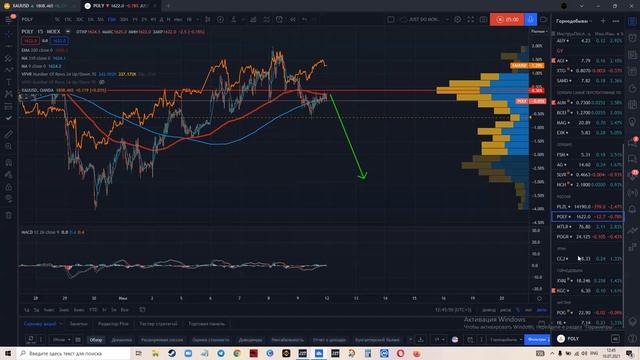Open the chart patterns tool group
The width and height of the screenshot is (640, 360).
click(9, 94)
